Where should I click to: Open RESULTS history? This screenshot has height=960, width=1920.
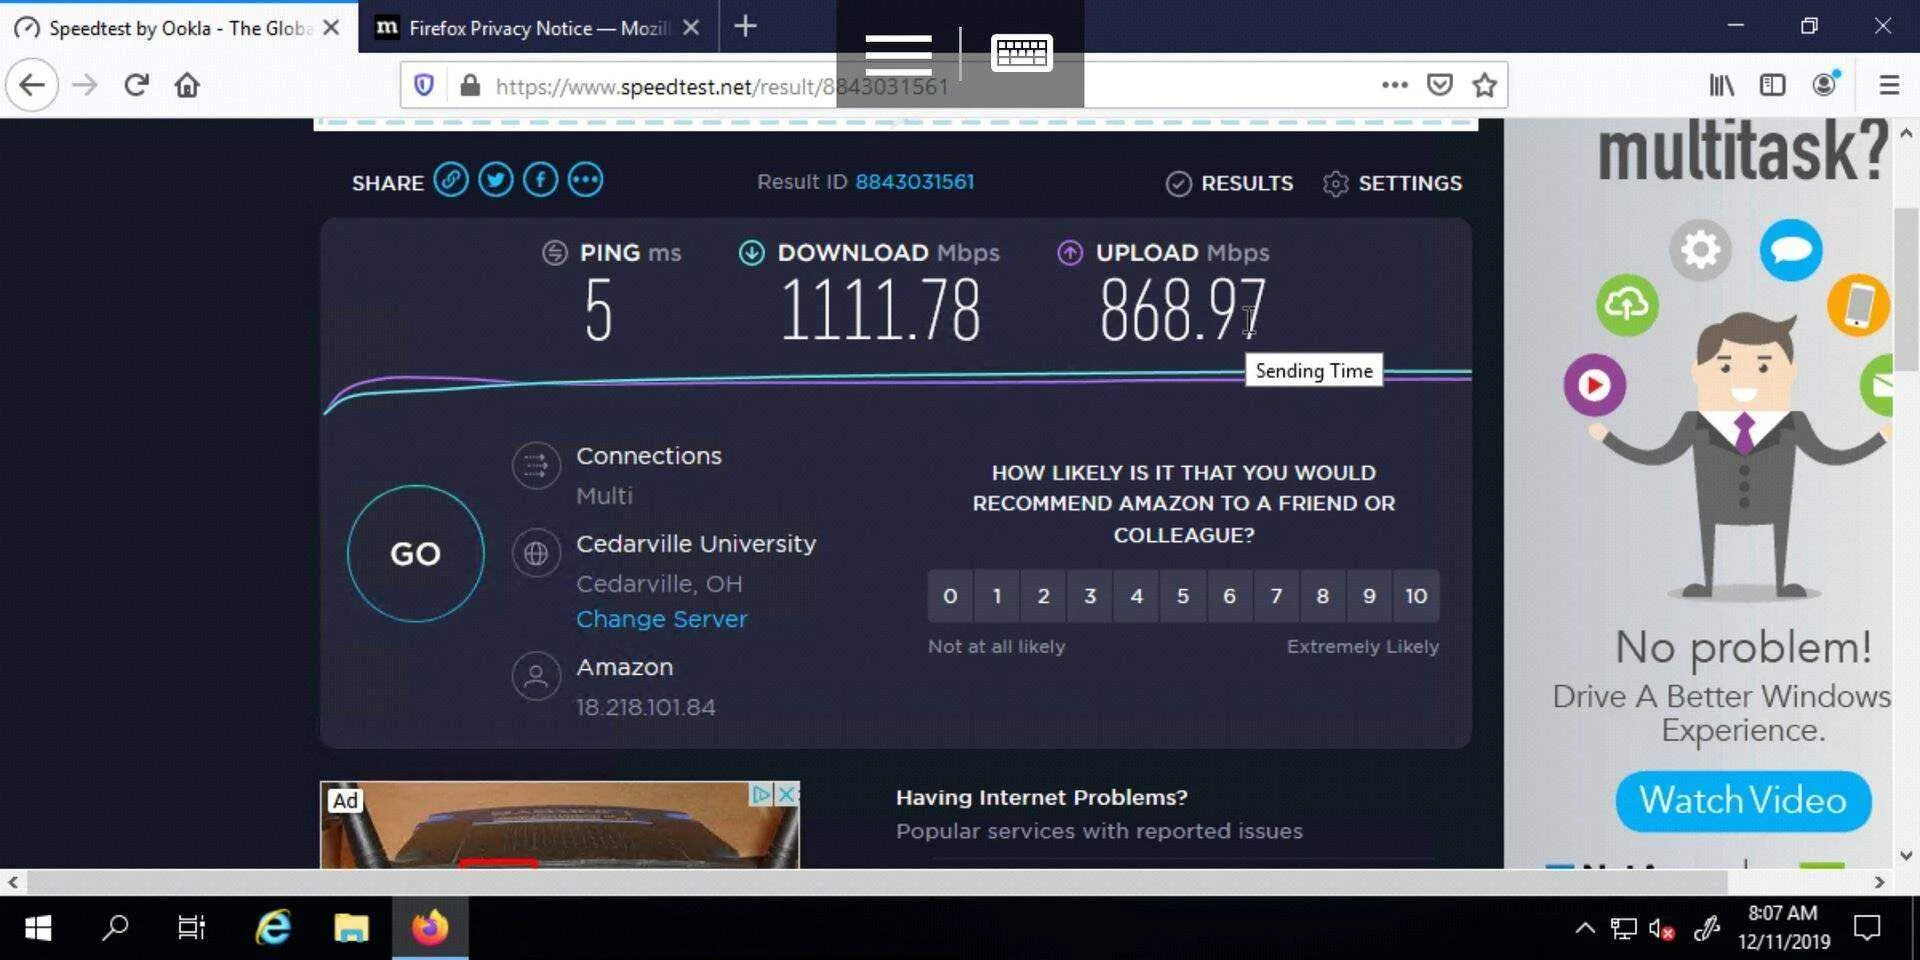point(1229,183)
